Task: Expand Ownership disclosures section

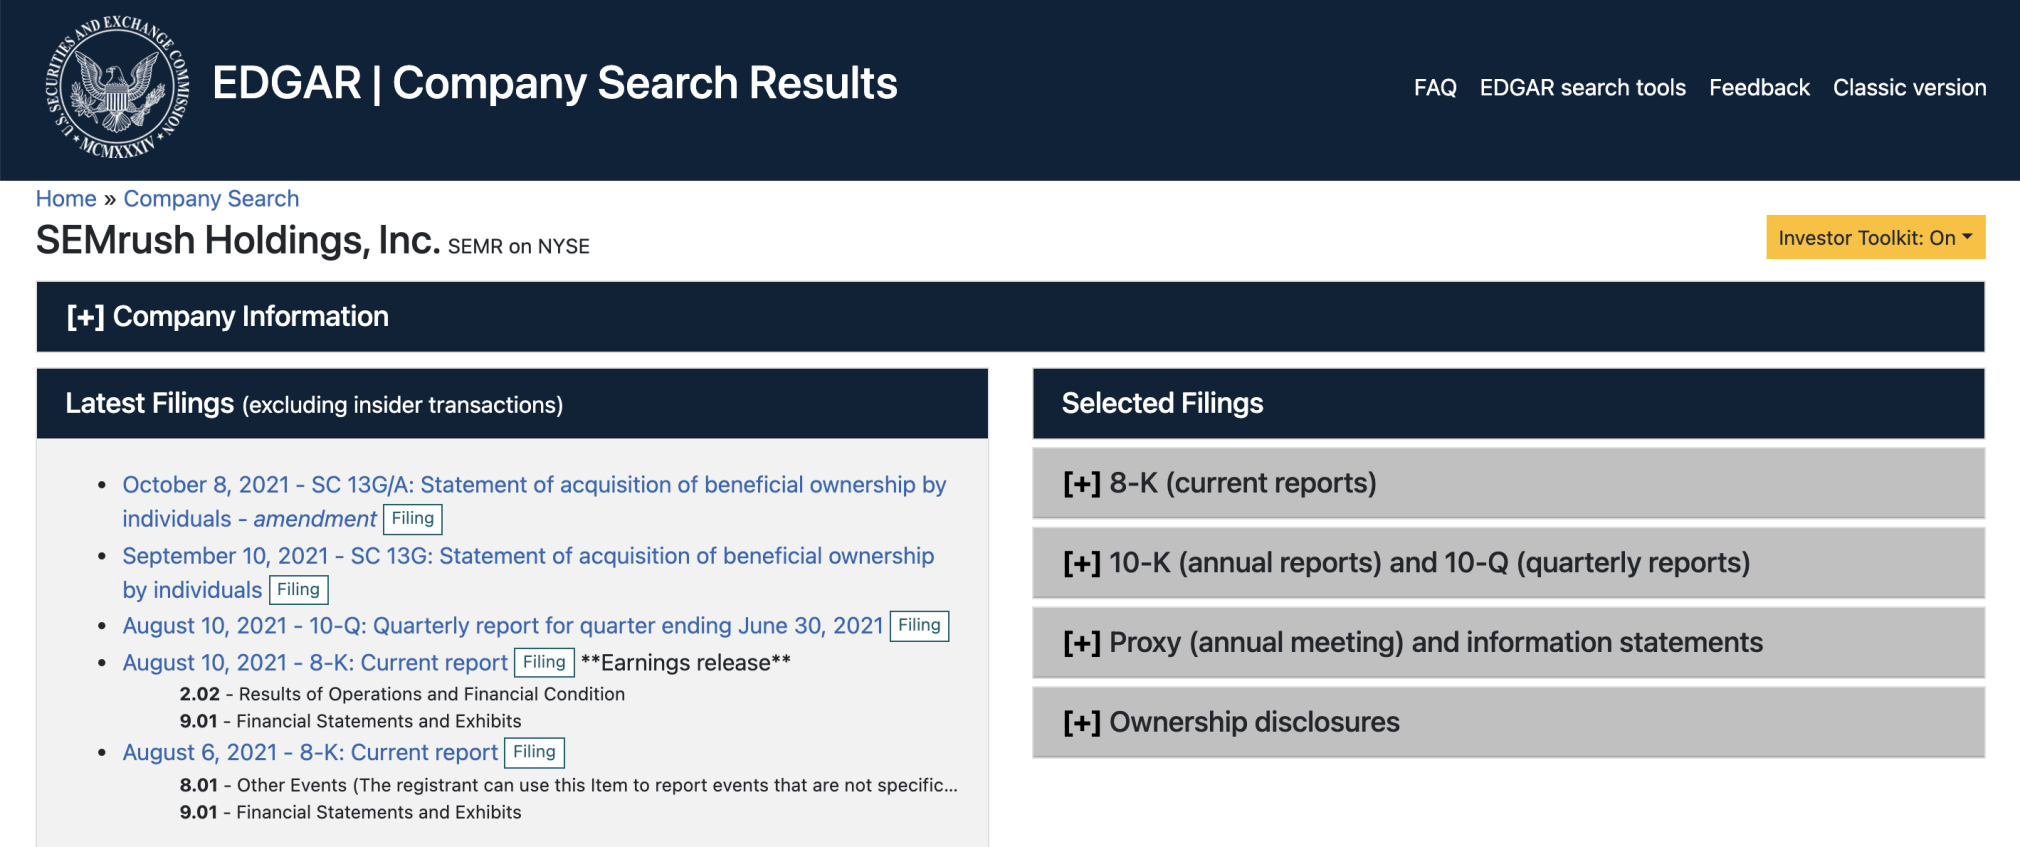Action: click(1508, 722)
